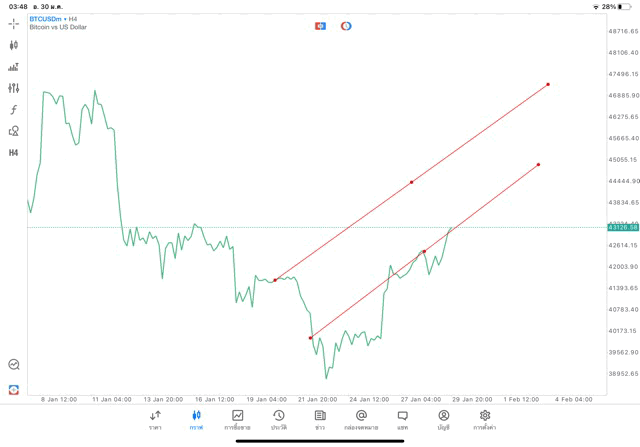Open the drawing objects shapes tool
The height and width of the screenshot is (447, 640).
click(x=13, y=131)
